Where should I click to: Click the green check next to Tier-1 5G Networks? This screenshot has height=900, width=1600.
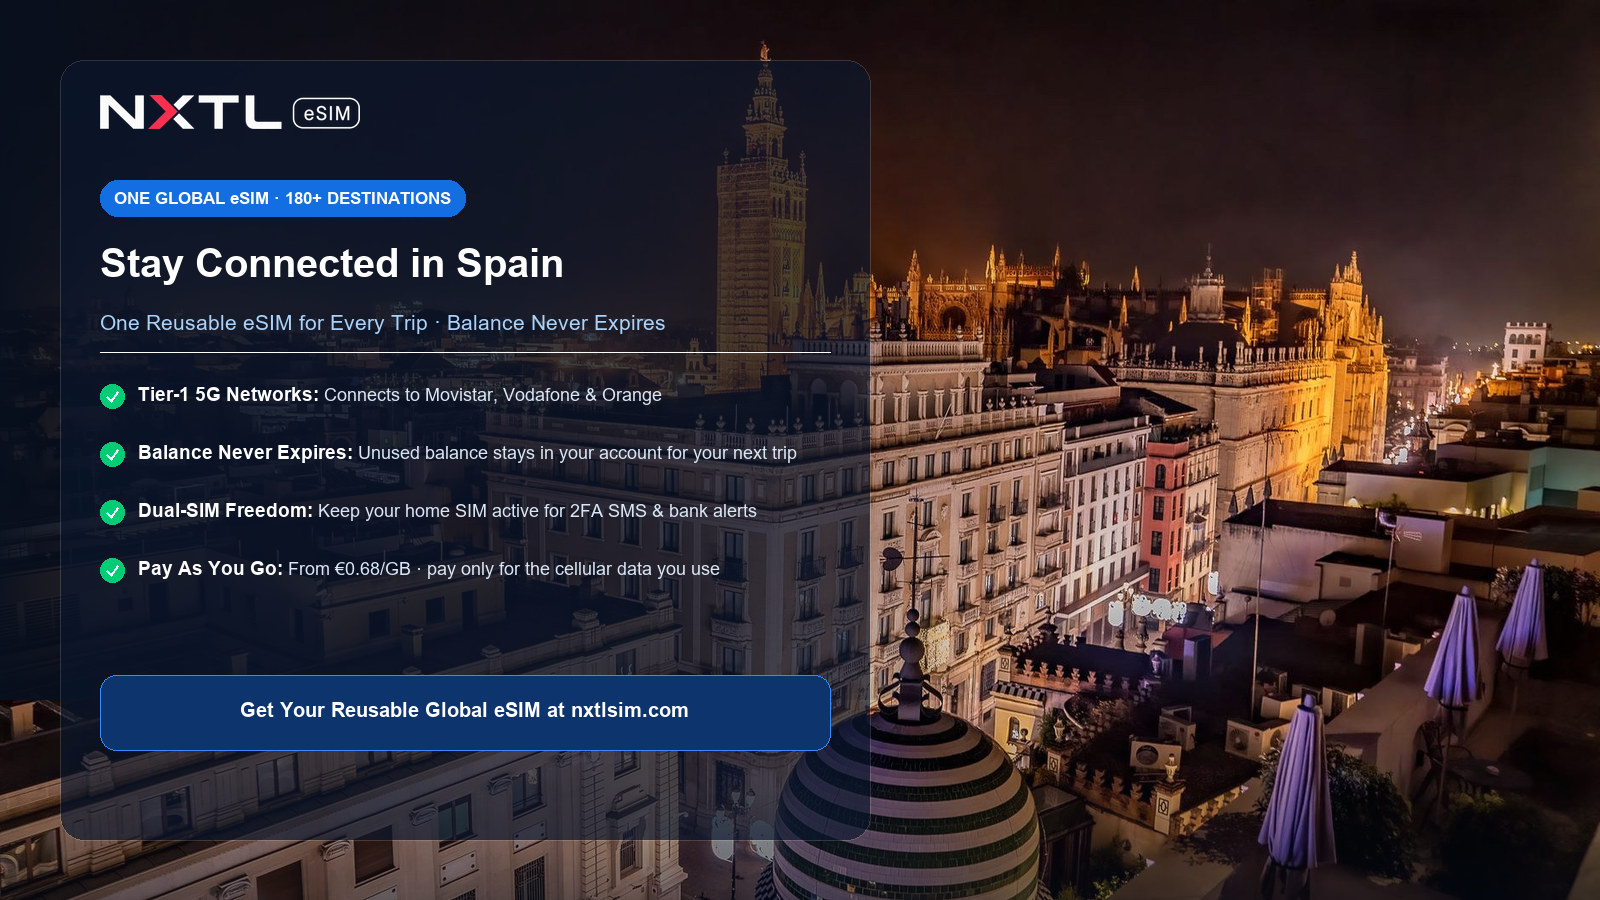coord(113,396)
